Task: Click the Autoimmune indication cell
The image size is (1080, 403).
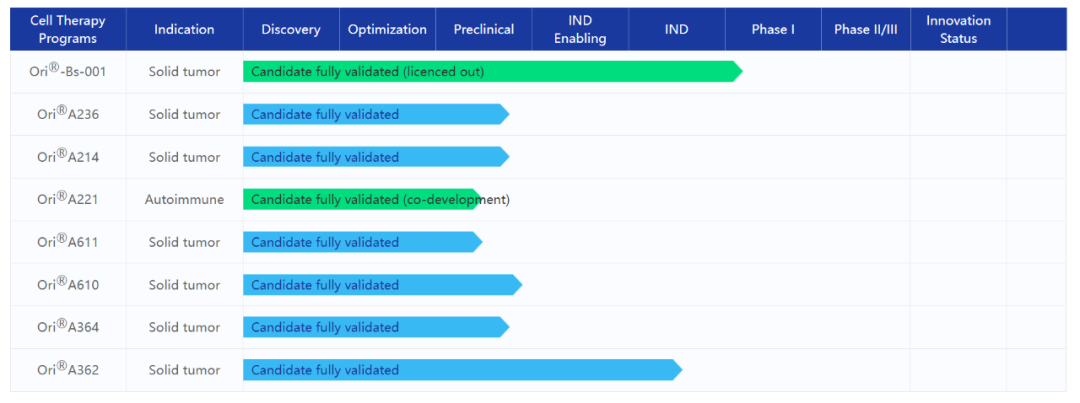Action: [x=184, y=200]
